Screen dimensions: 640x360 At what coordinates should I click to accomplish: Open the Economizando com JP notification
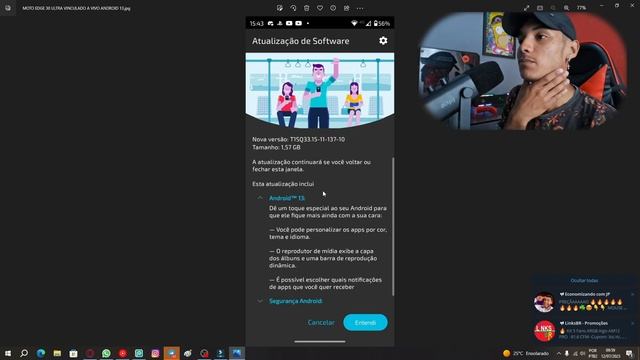click(x=583, y=302)
